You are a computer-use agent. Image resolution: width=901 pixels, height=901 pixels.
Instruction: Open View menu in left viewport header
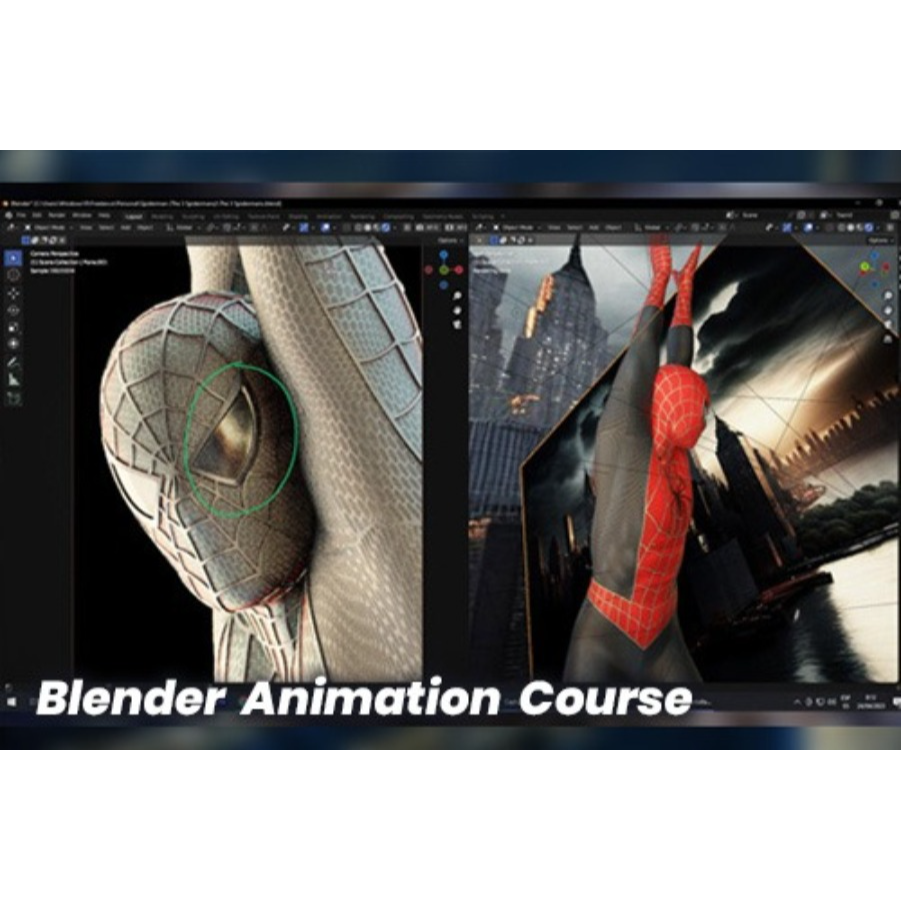pos(86,228)
